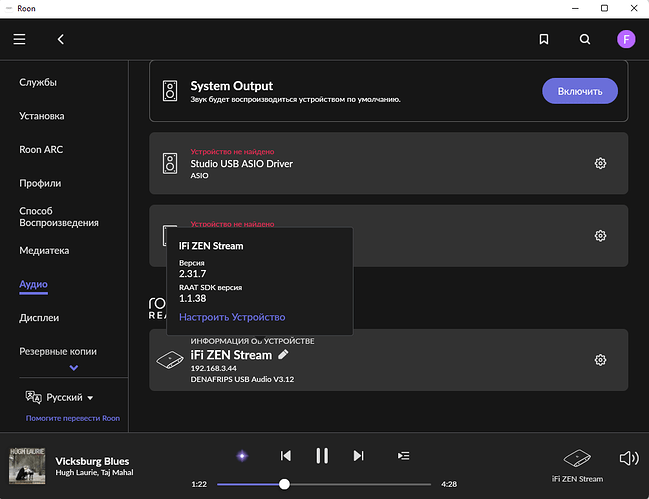Open the hamburger navigation menu

[19, 39]
